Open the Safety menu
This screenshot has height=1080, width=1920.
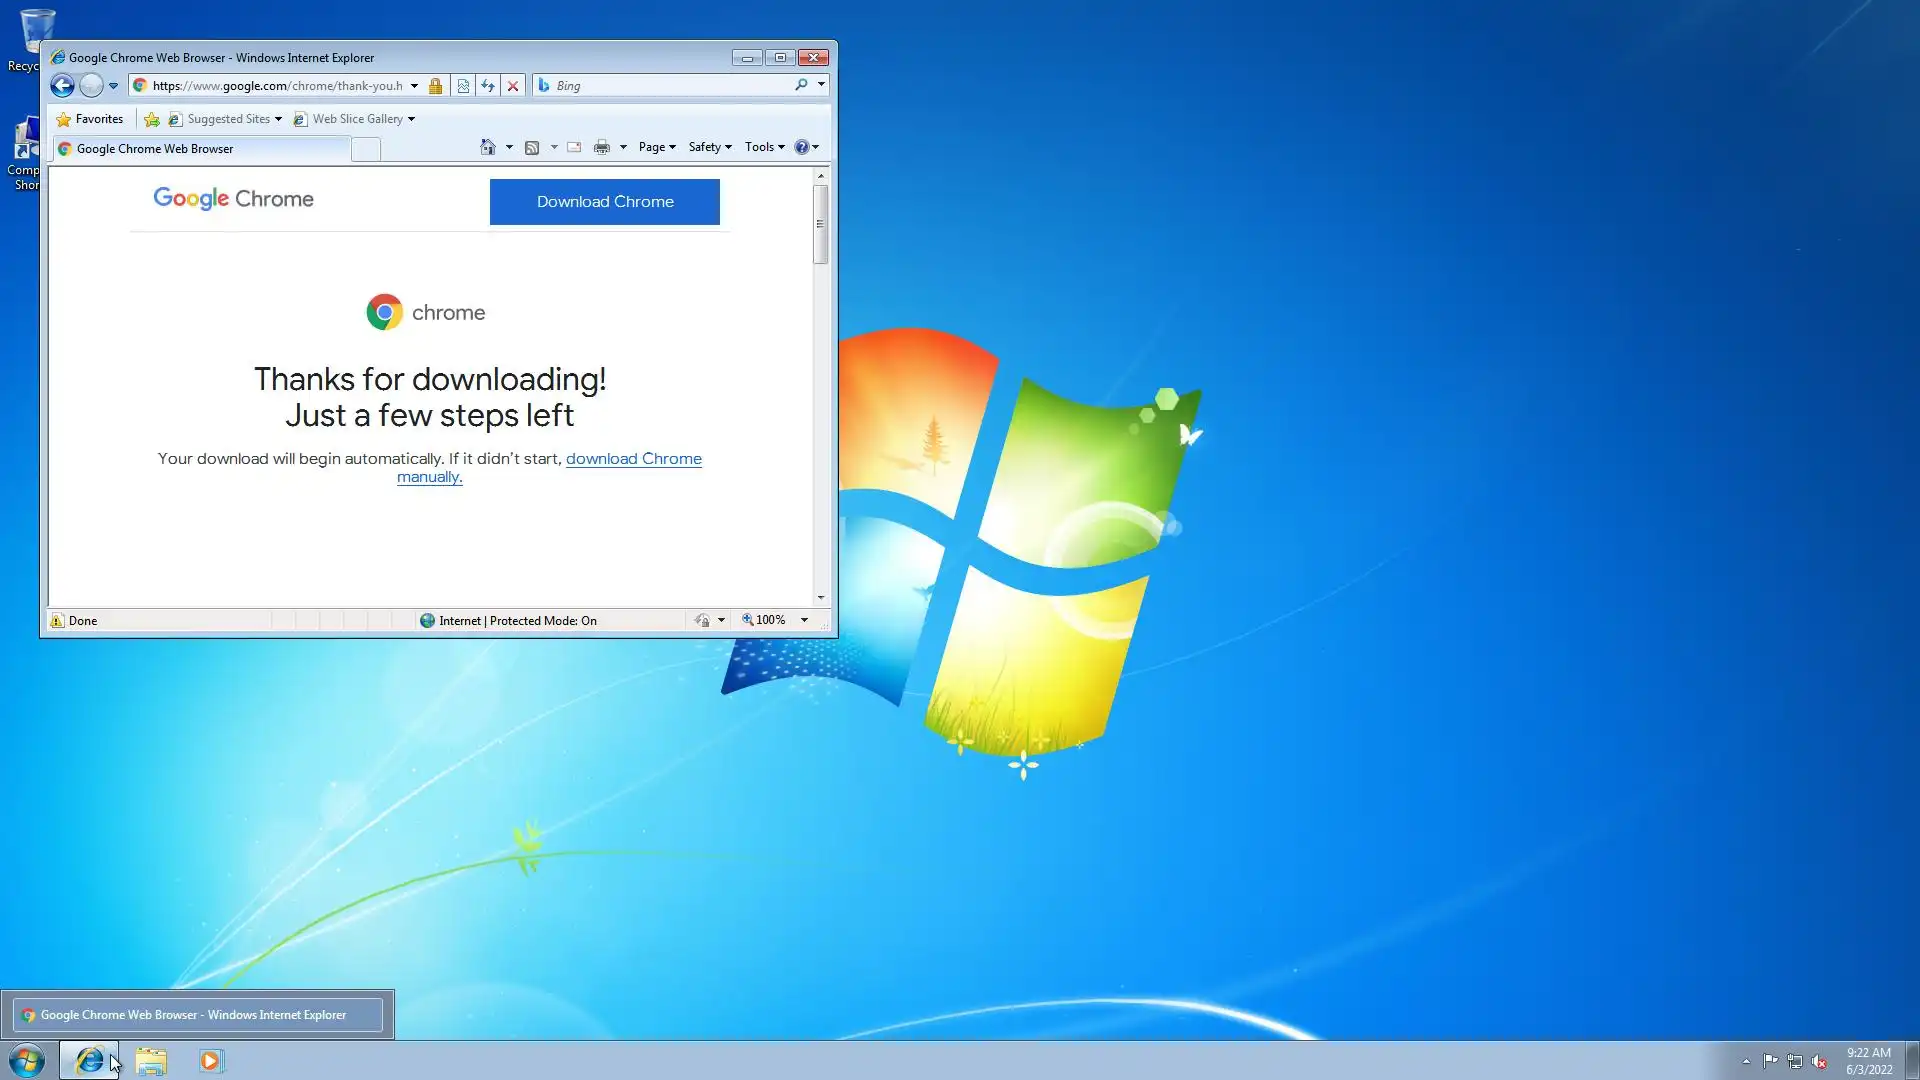pyautogui.click(x=709, y=147)
